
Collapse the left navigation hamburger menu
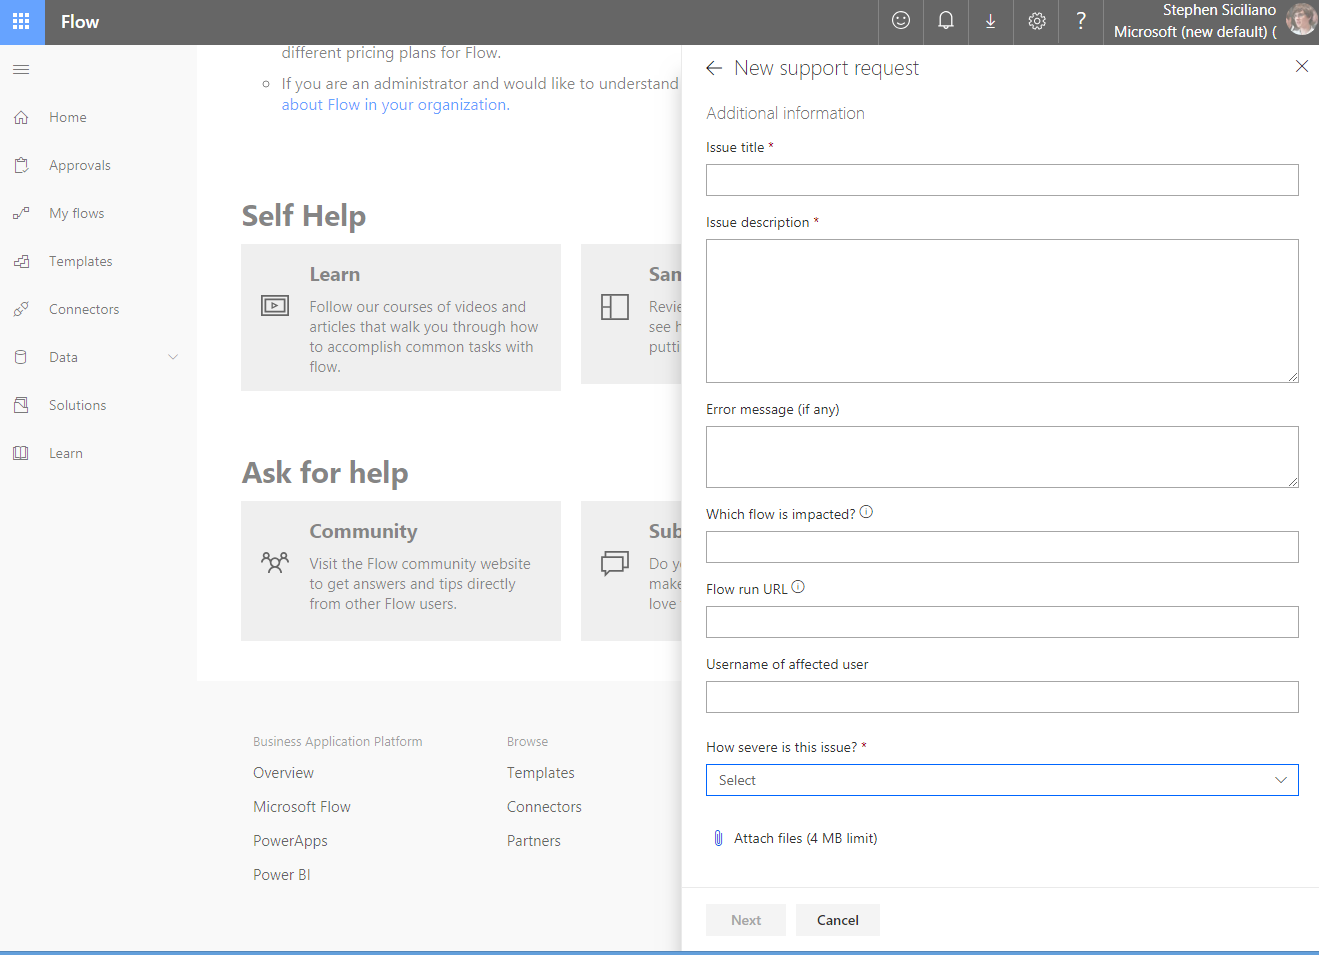[21, 69]
